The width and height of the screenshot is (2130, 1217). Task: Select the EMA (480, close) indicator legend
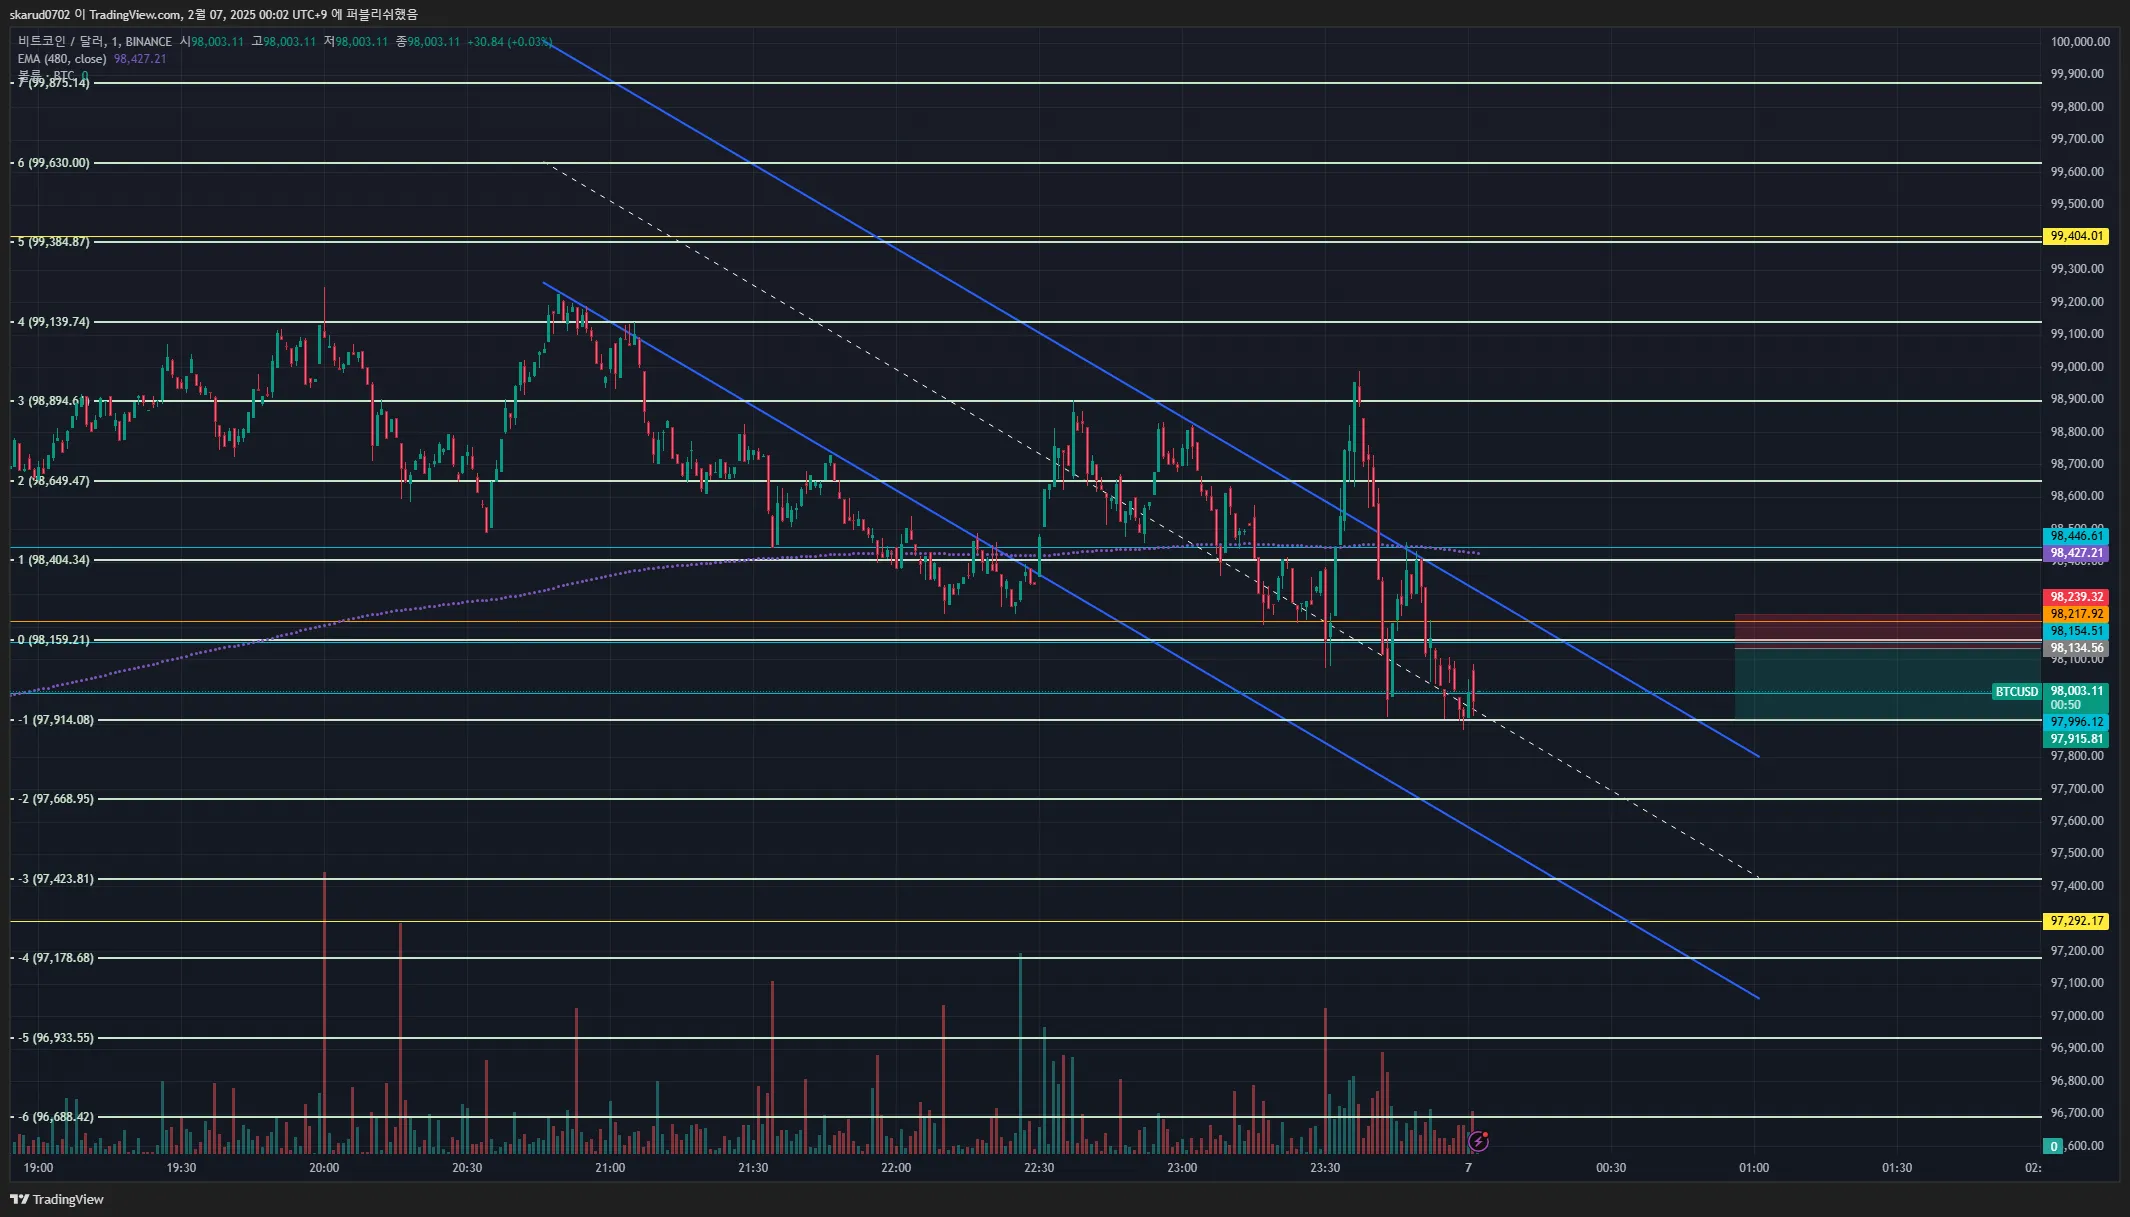[x=62, y=59]
